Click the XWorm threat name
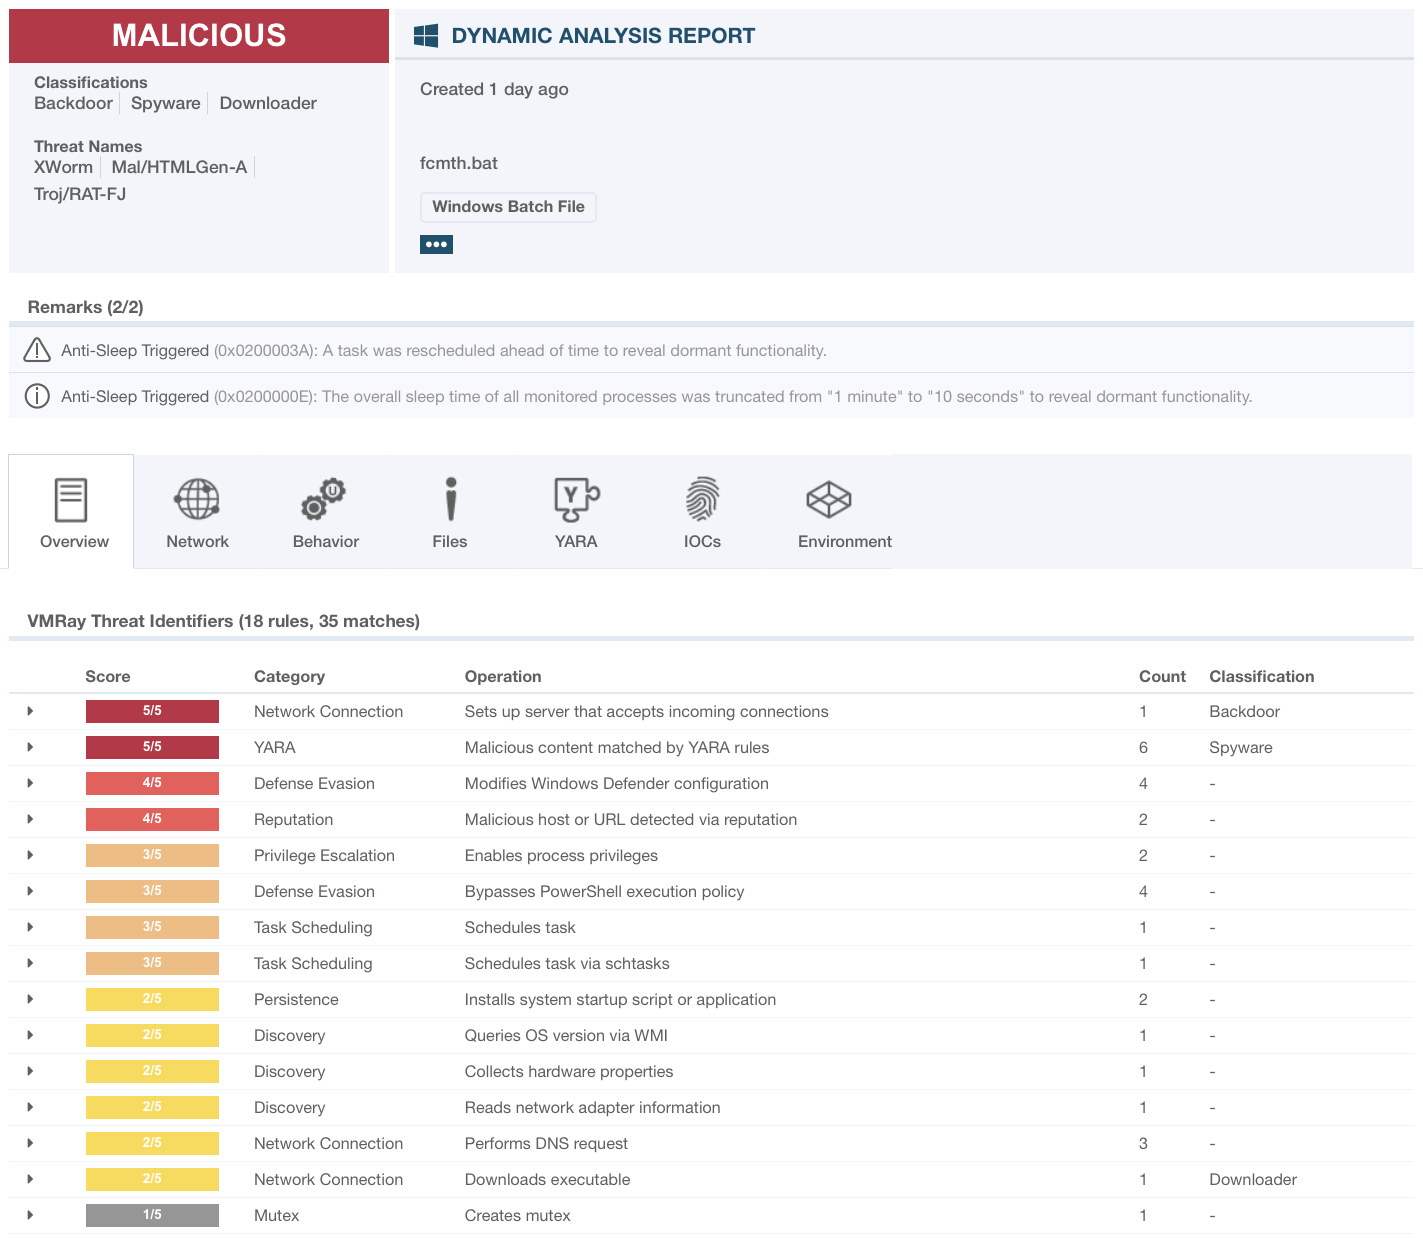Screen dimensions: 1423x1238 [x=63, y=167]
